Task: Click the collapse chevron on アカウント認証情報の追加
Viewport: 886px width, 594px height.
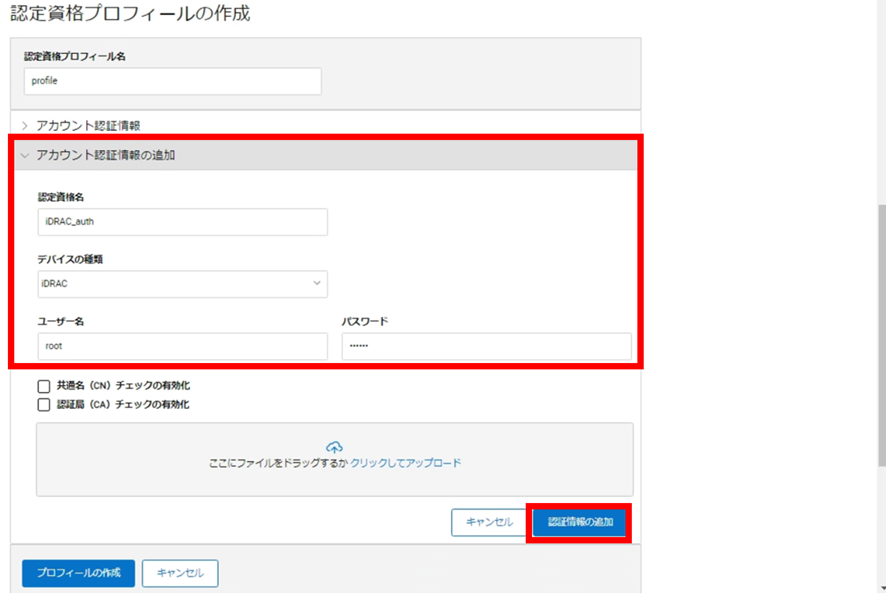Action: pos(23,156)
